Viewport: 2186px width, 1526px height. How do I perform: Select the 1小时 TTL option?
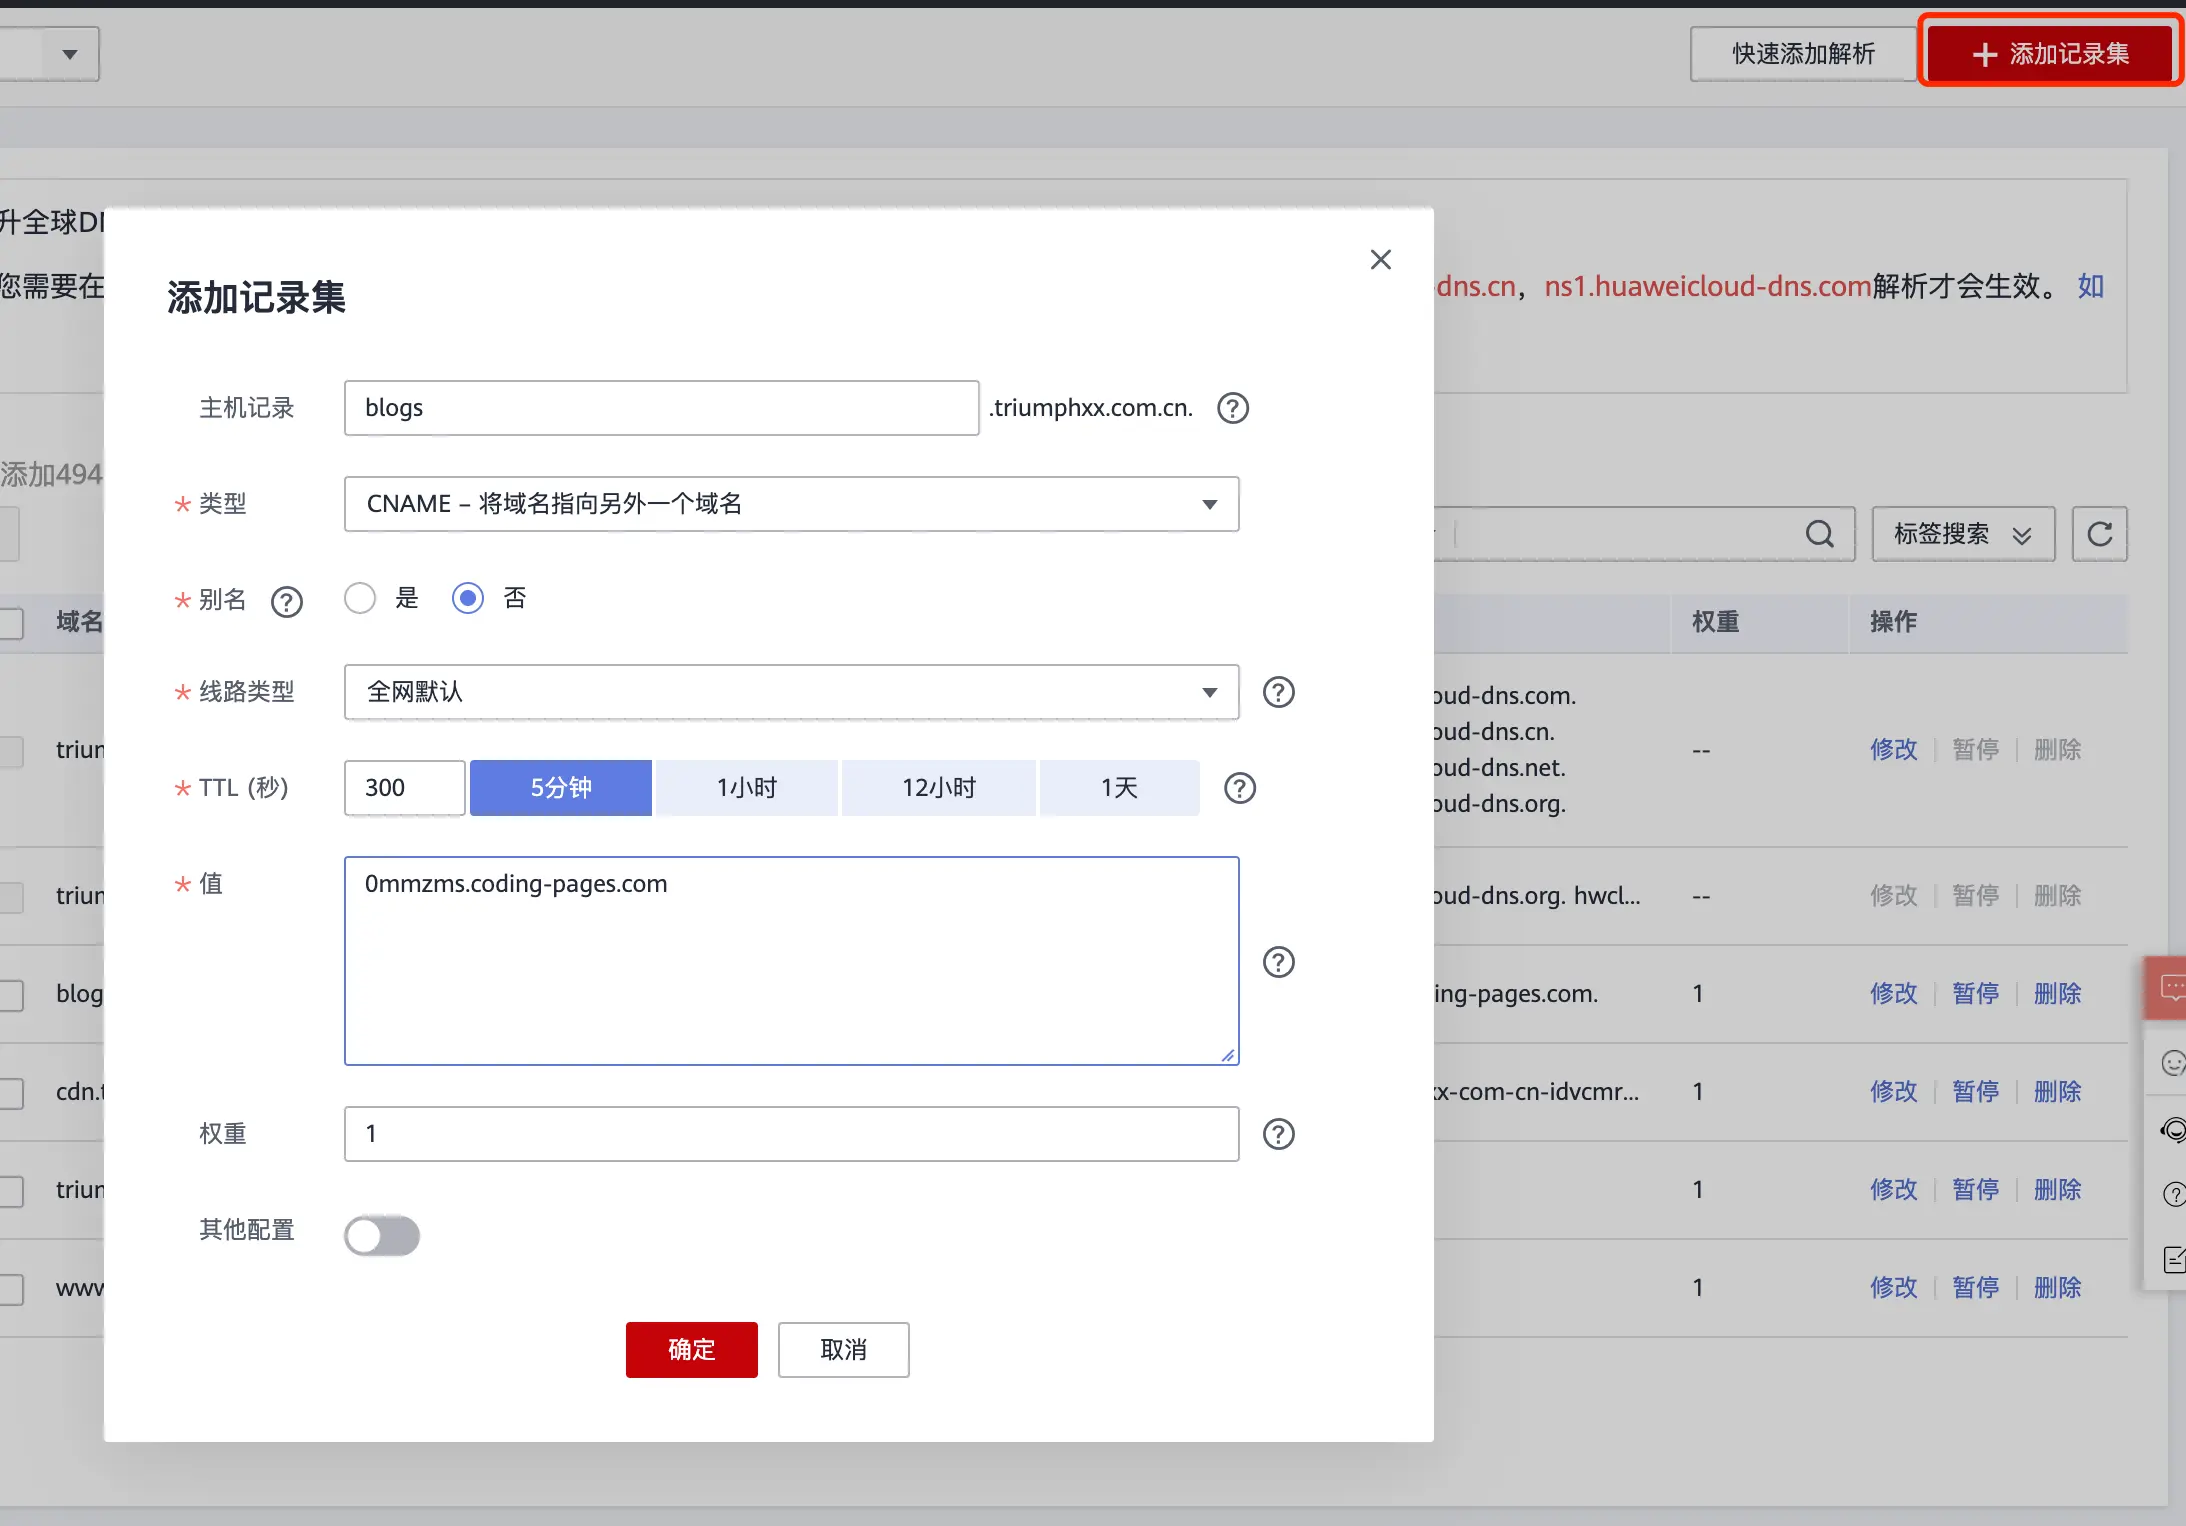[746, 788]
